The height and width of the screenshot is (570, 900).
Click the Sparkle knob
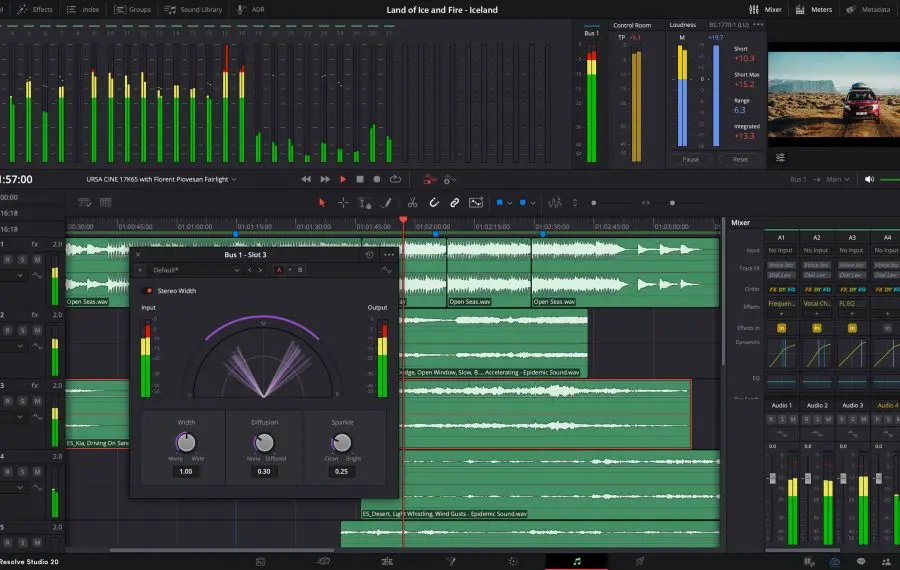342,442
